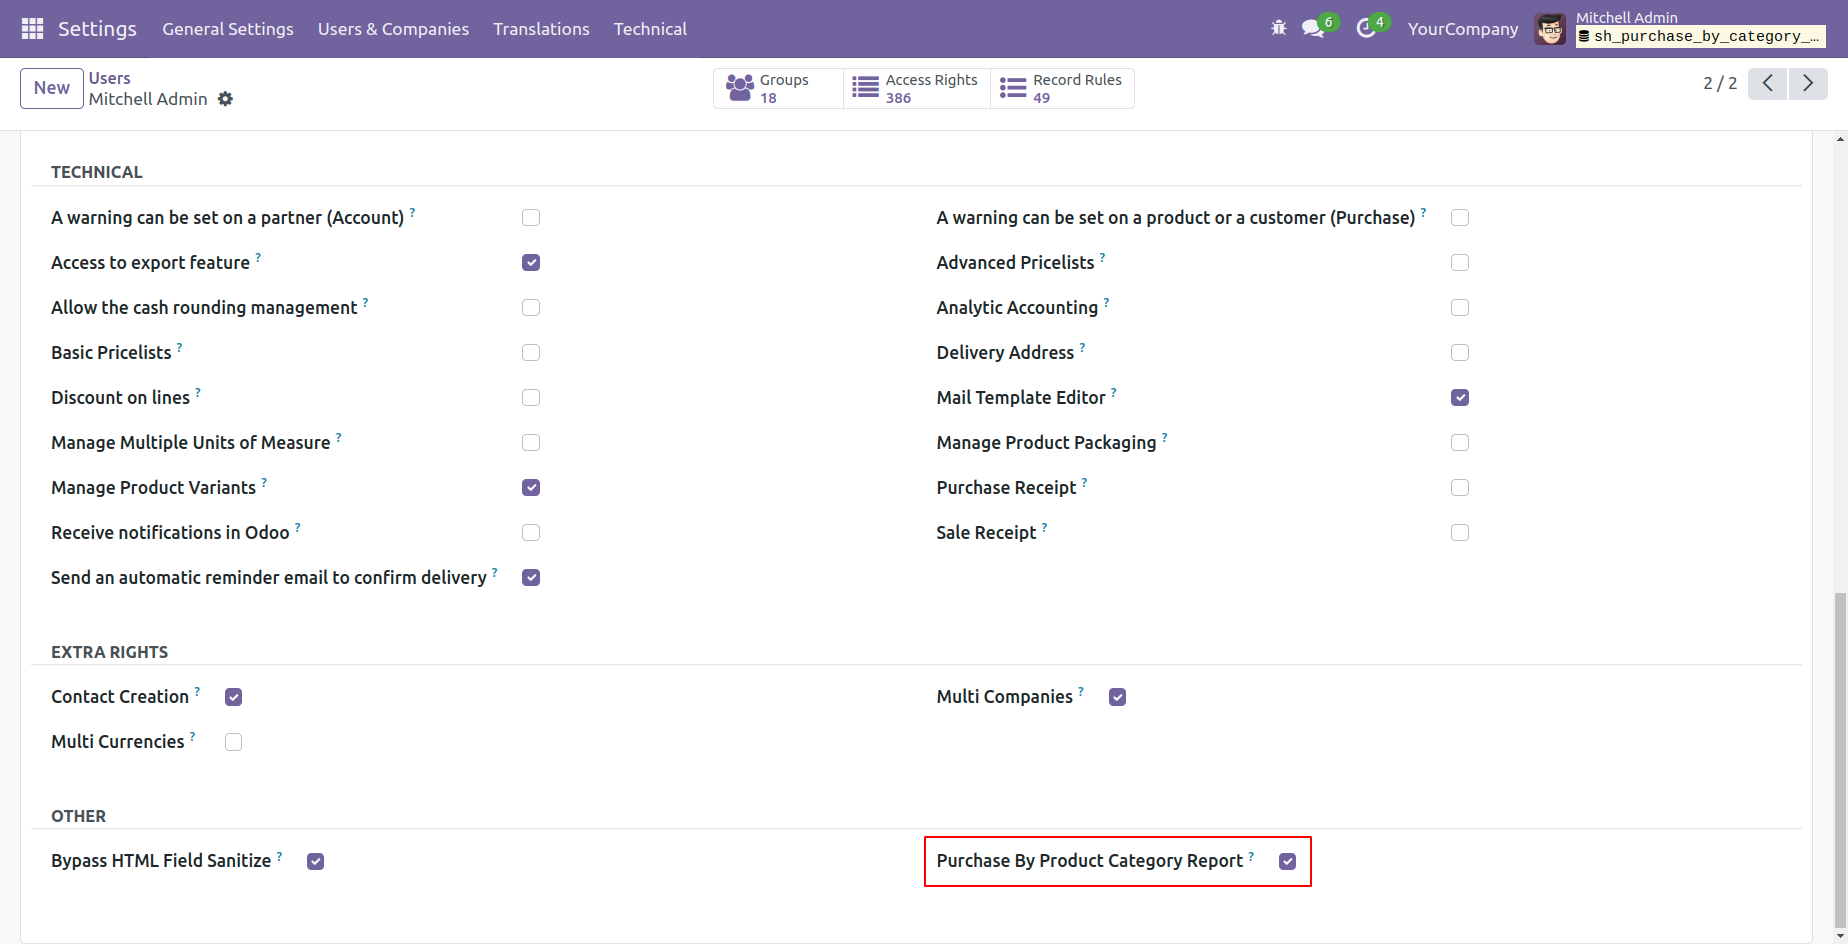Show help tooltip for Analytic Accounting
The width and height of the screenshot is (1848, 944).
[x=1106, y=302]
